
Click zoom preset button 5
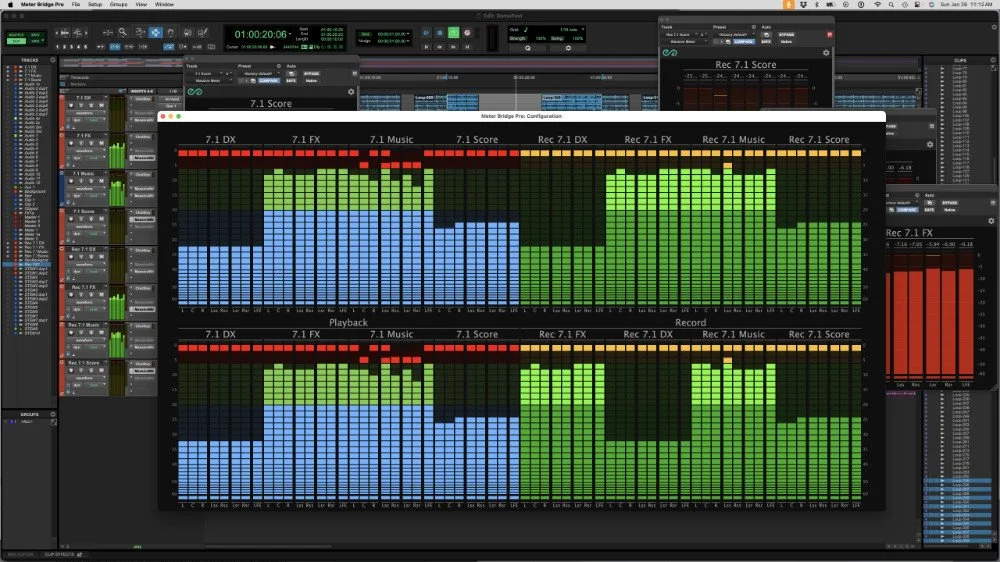point(86,47)
